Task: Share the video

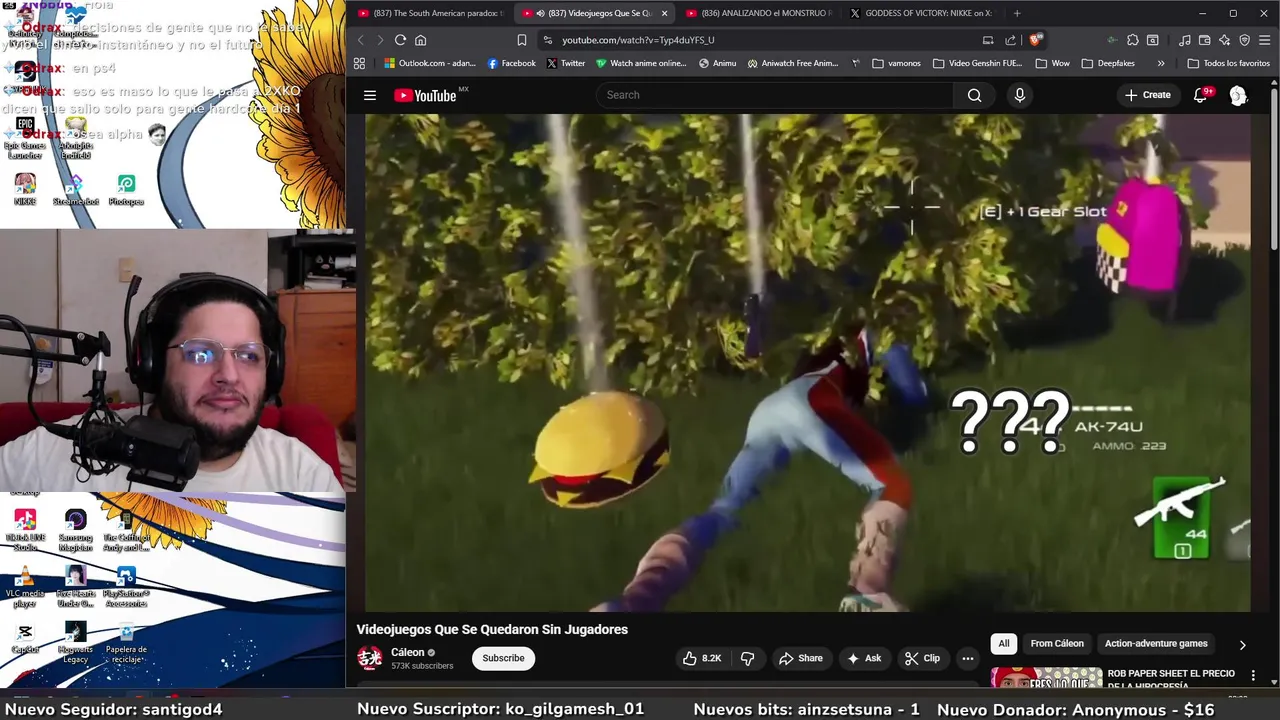Action: [x=800, y=658]
